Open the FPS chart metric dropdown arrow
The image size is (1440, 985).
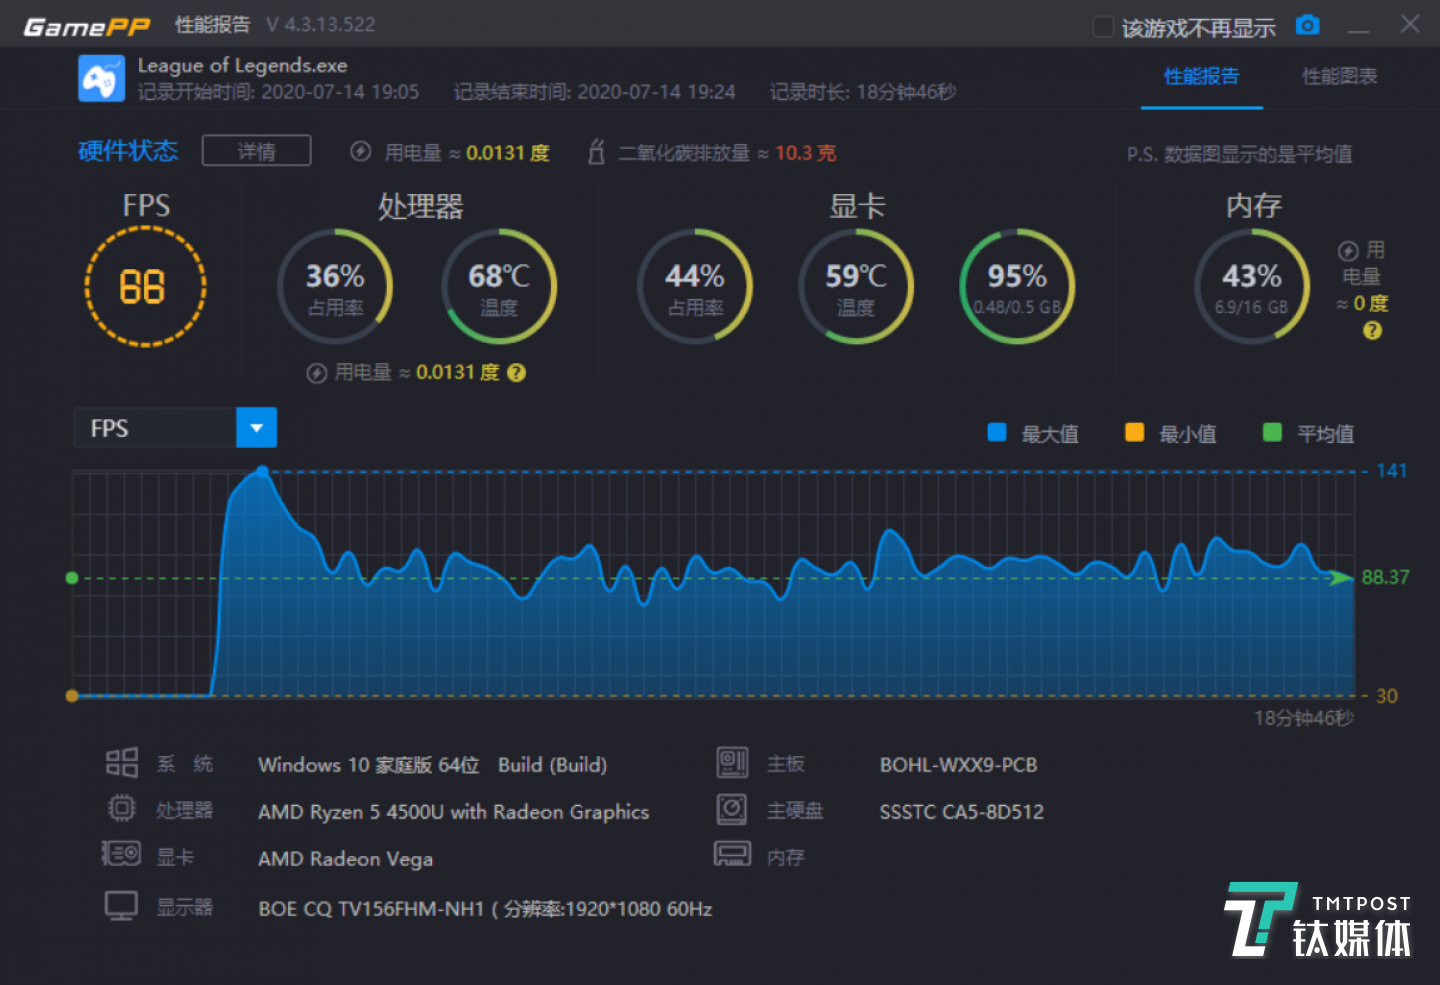[256, 428]
